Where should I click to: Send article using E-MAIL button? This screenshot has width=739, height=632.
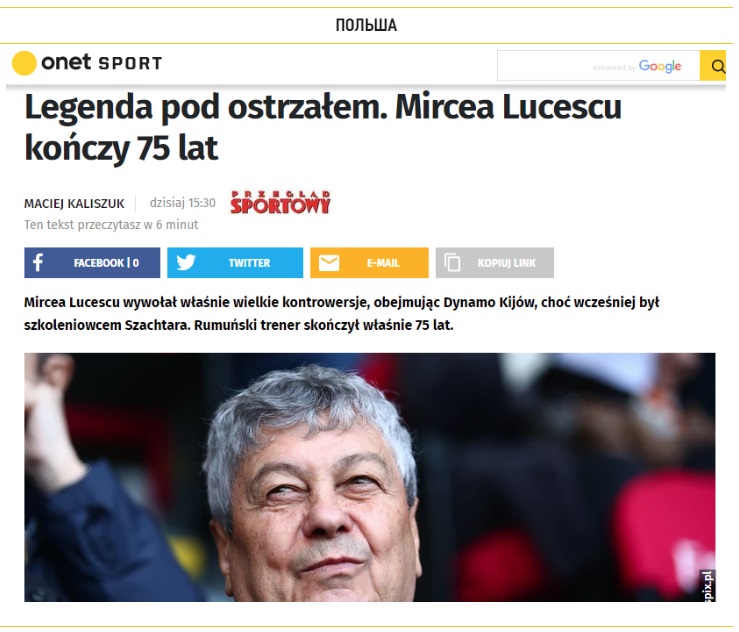(370, 263)
